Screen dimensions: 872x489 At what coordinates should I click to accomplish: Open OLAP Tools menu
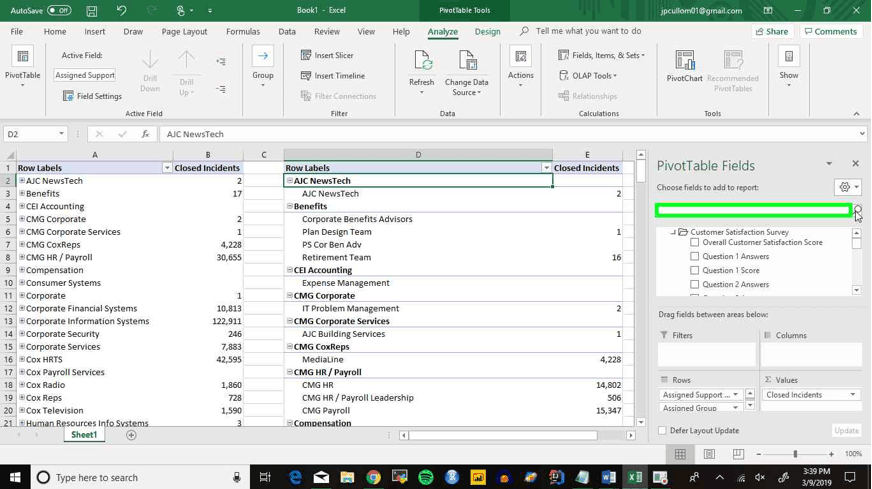point(588,76)
